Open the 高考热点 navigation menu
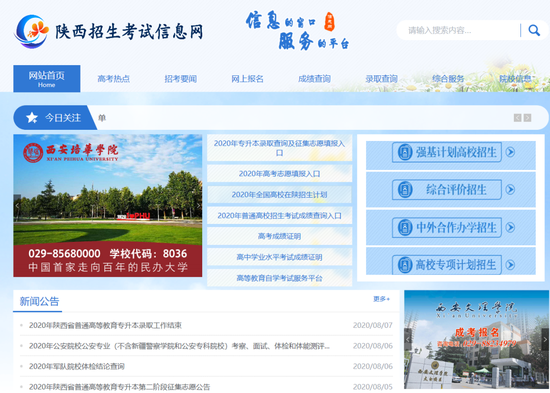The width and height of the screenshot is (550, 393). click(x=114, y=79)
